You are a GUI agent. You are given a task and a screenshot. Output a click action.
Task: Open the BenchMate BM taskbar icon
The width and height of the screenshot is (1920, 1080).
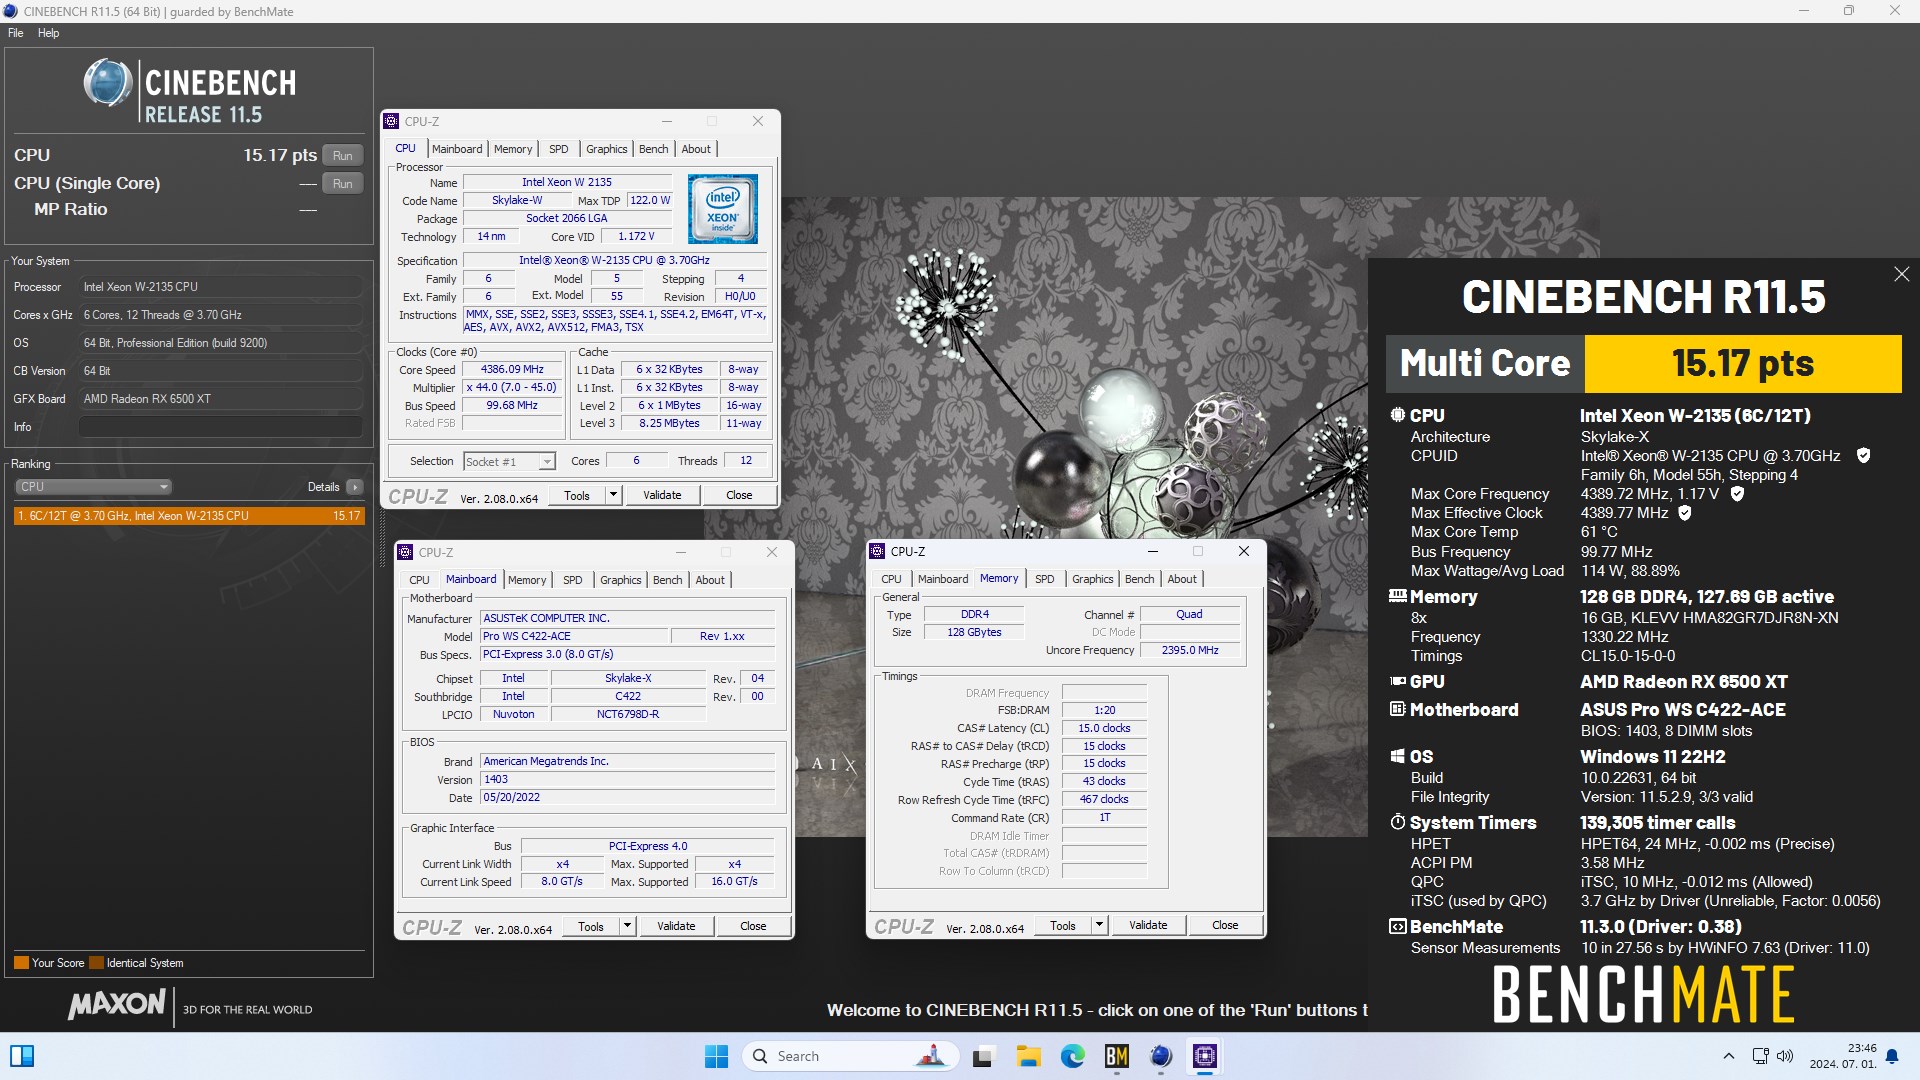tap(1116, 1056)
